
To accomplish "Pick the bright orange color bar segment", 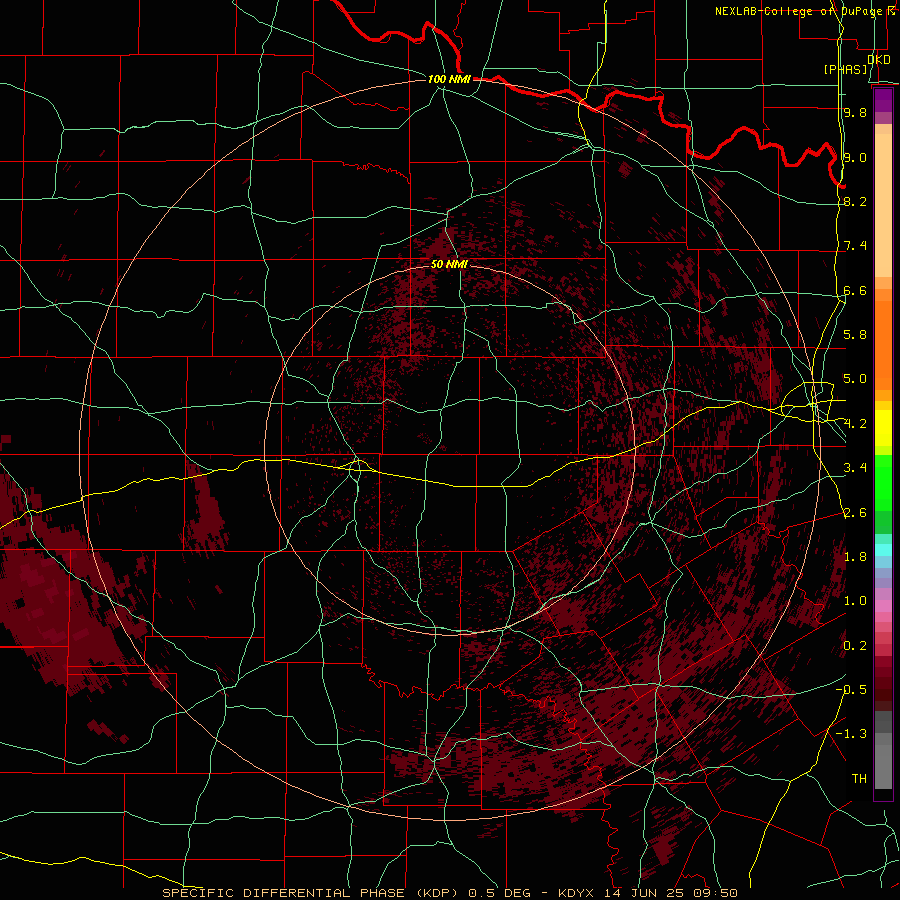I will click(x=883, y=345).
